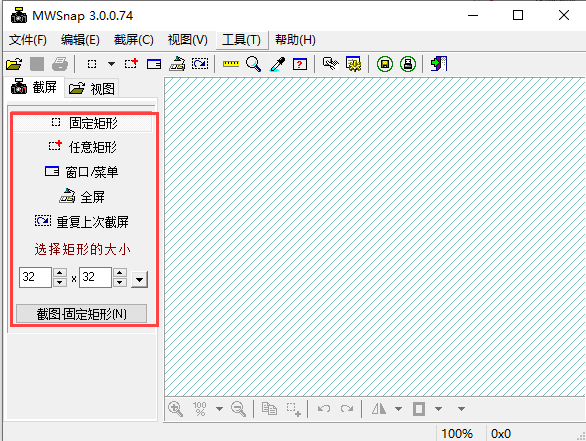Select 固定矩形 capture mode in panel
This screenshot has width=586, height=441.
point(83,123)
